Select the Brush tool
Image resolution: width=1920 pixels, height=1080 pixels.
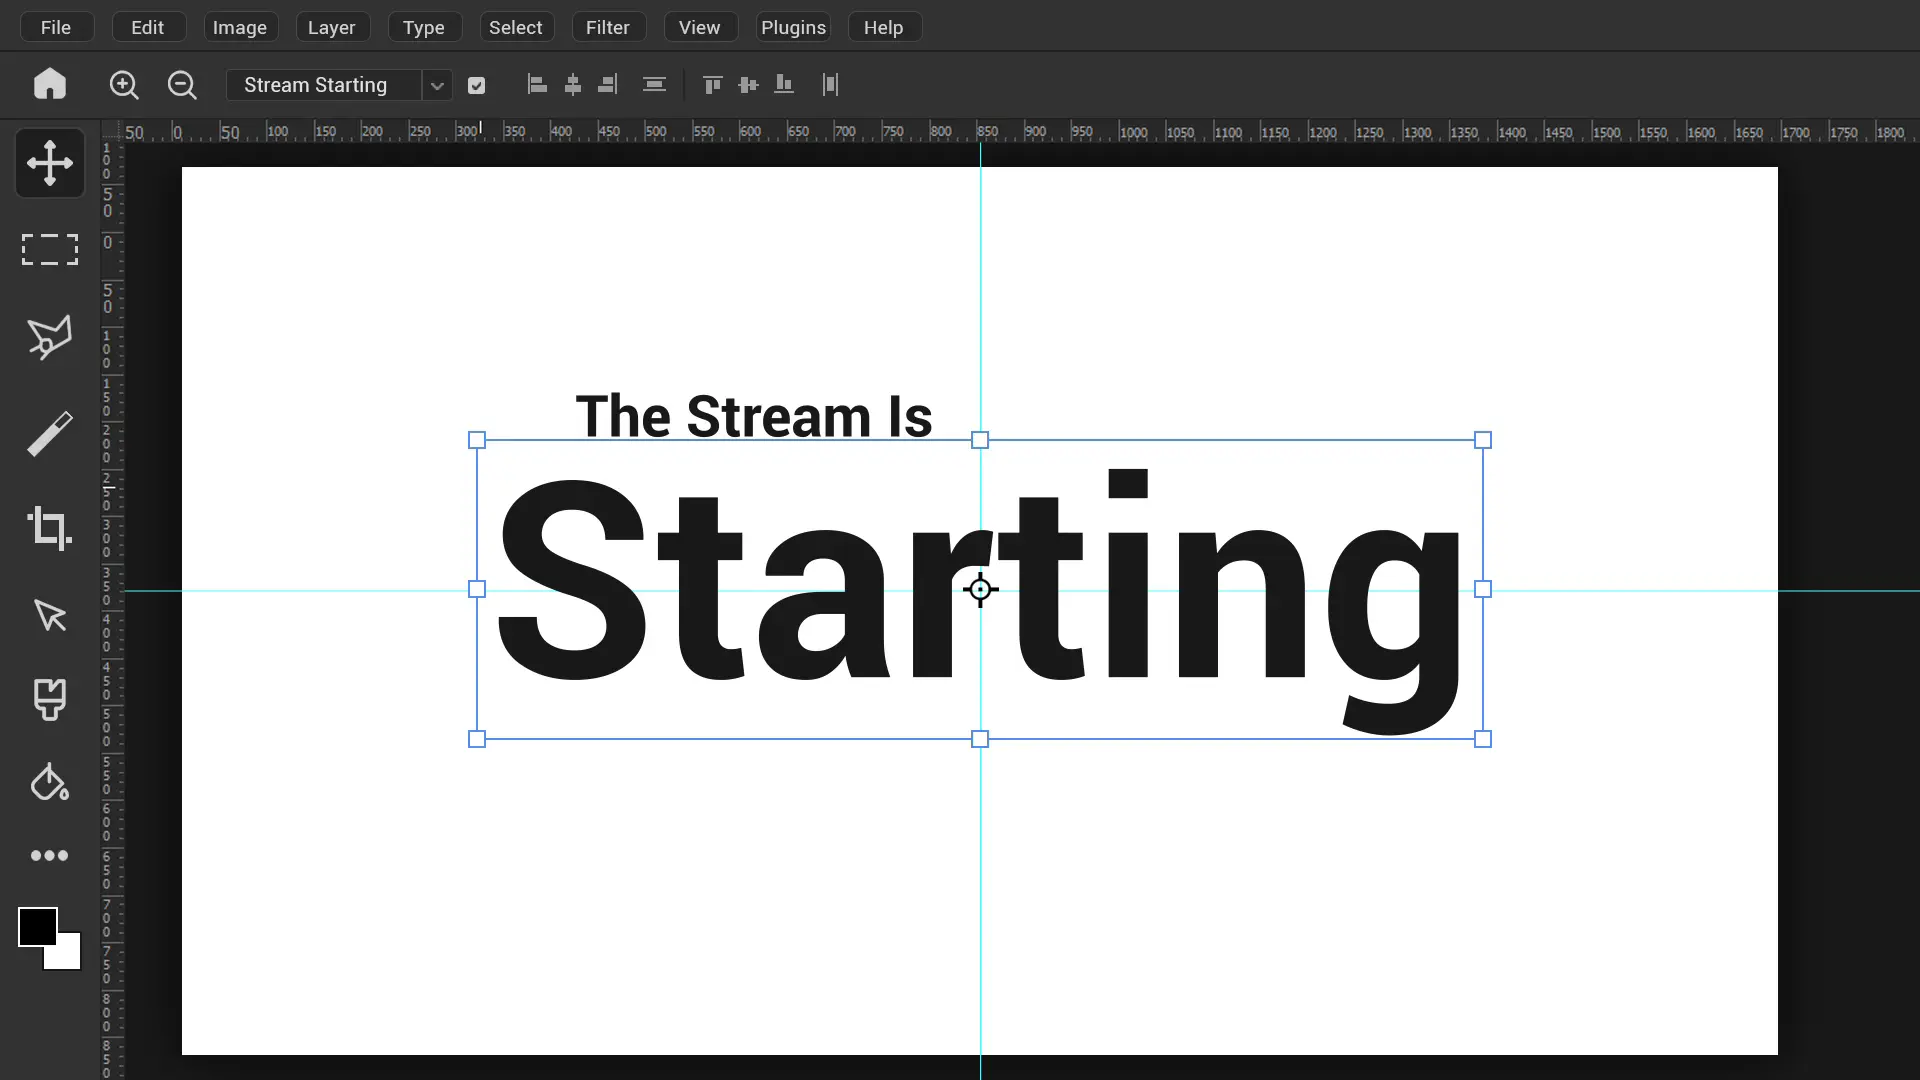pyautogui.click(x=50, y=434)
